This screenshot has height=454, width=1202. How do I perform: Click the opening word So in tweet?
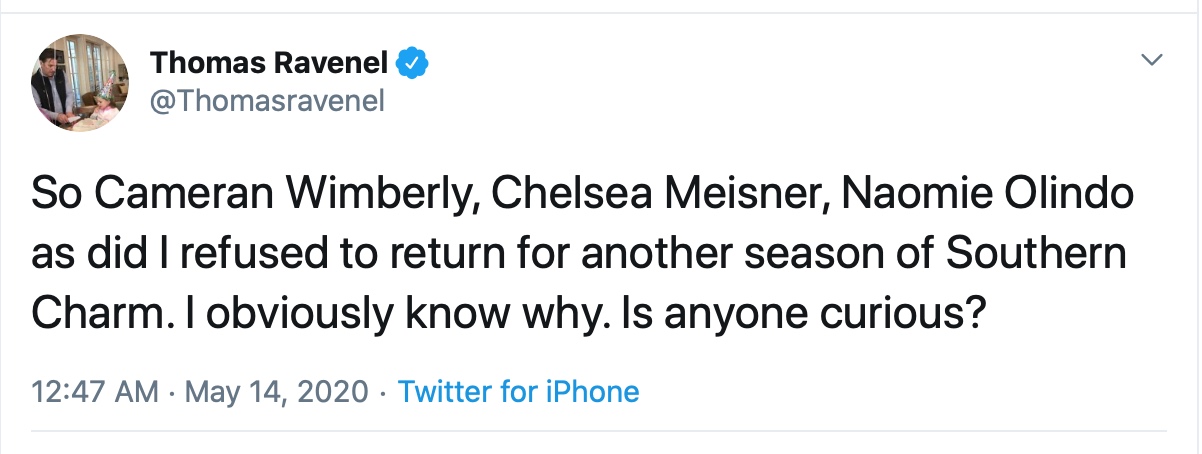tap(54, 194)
